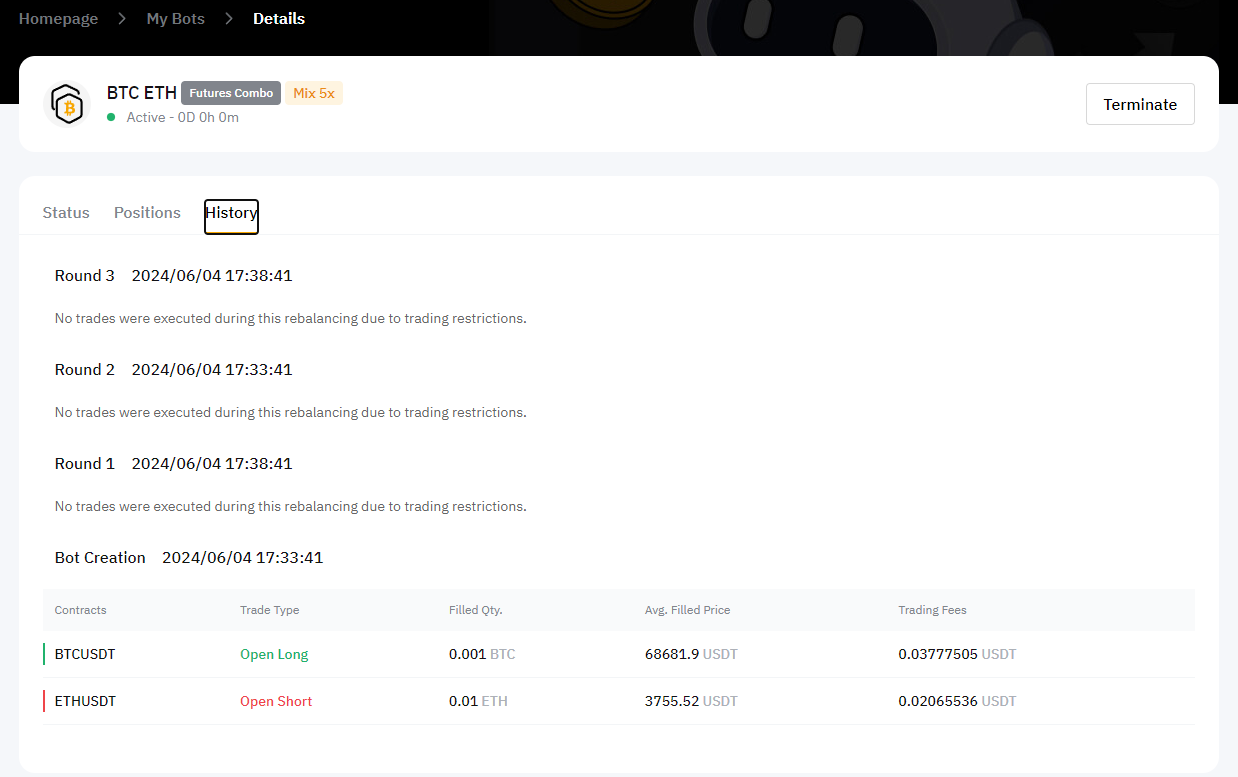This screenshot has width=1238, height=777.
Task: Click the Trading Fees column header
Action: pyautogui.click(x=932, y=610)
